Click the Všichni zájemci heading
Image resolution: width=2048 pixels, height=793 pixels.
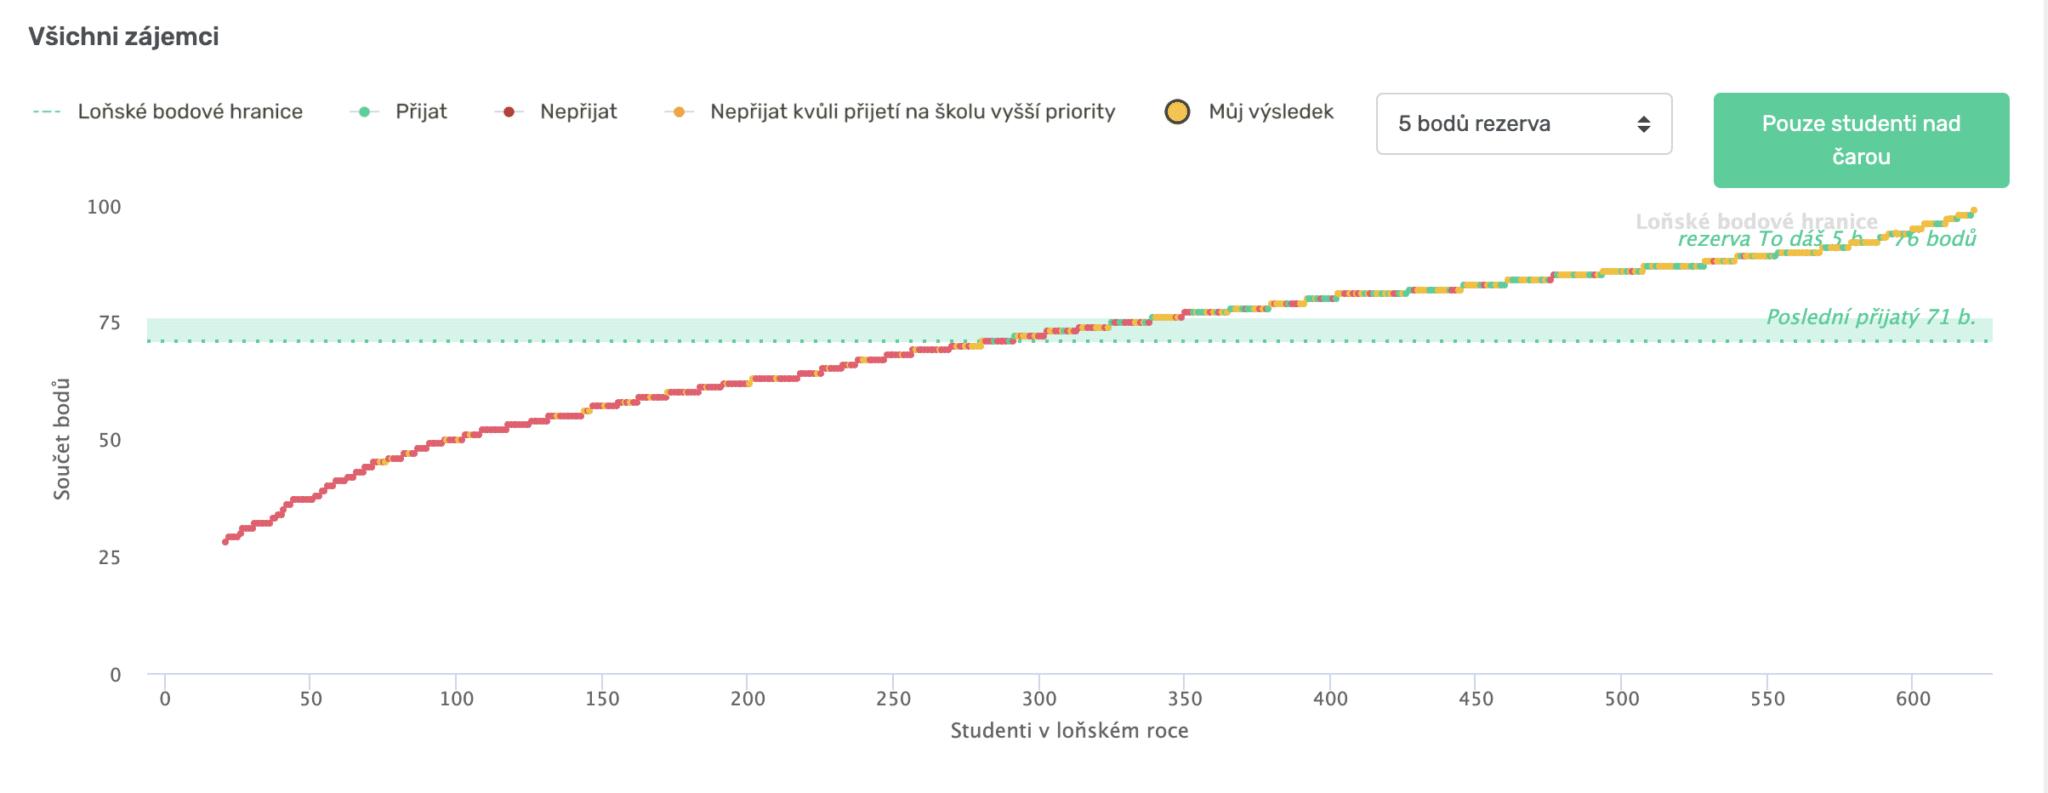[x=123, y=37]
